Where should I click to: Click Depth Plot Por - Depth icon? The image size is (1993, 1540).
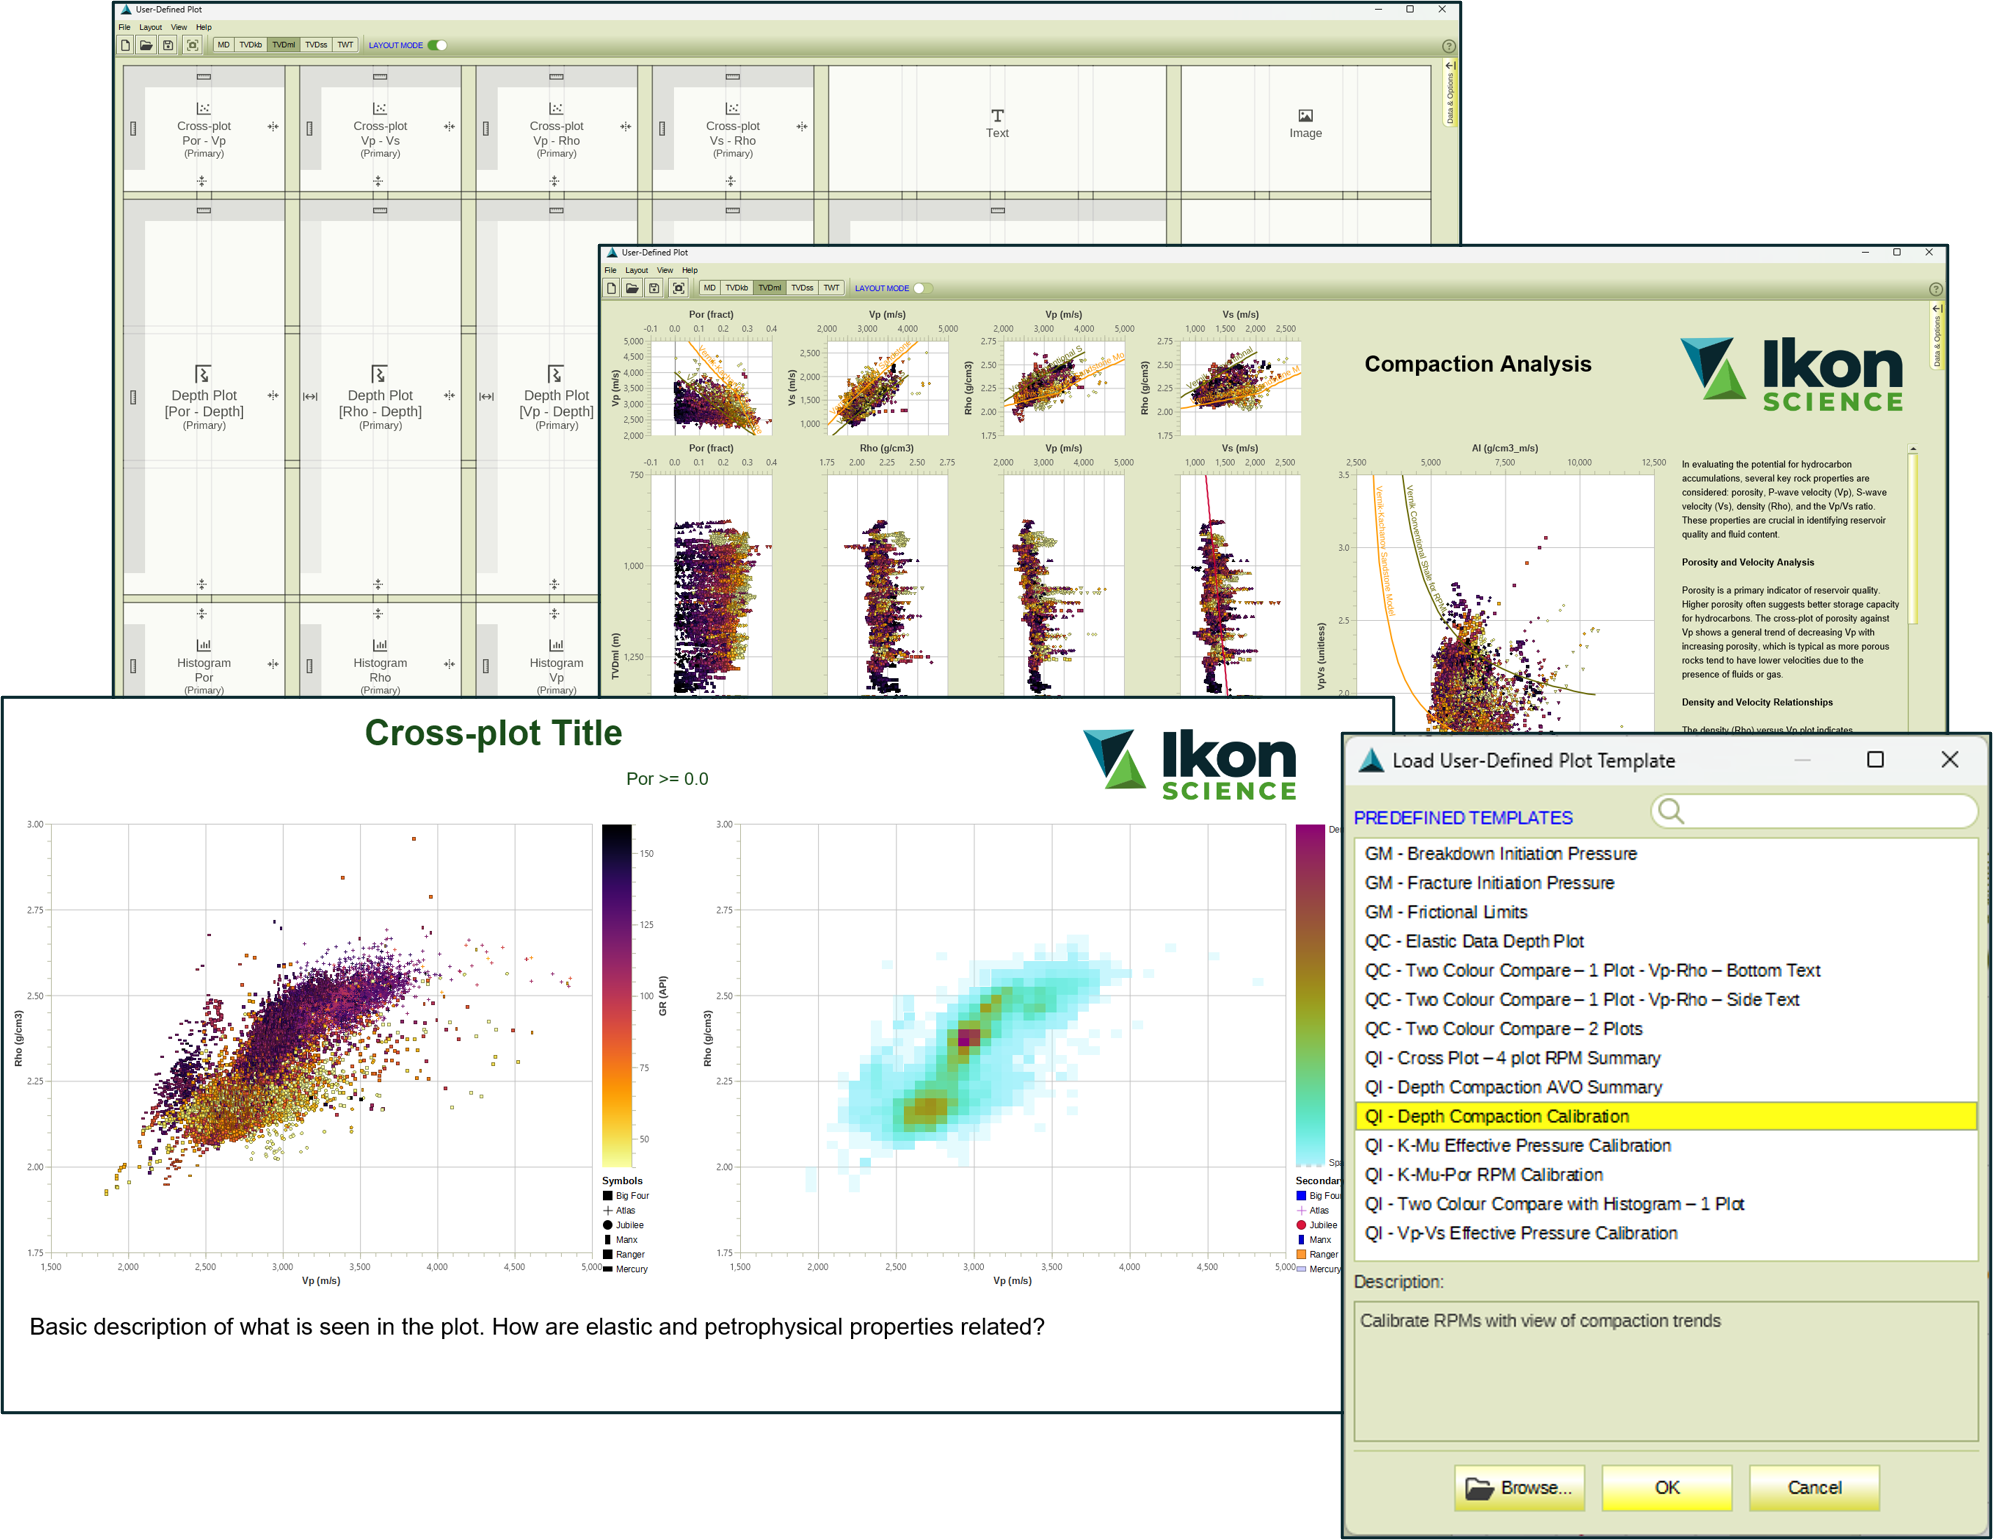(203, 374)
